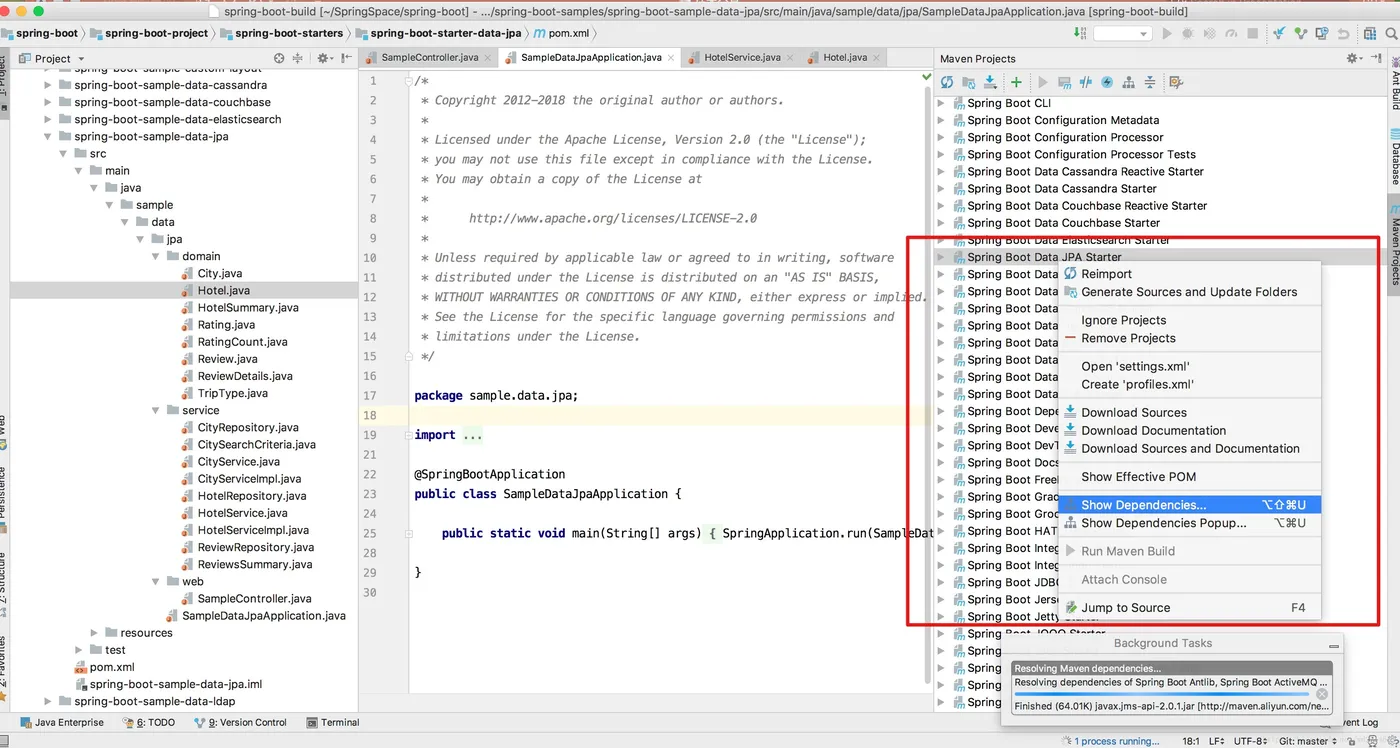Collapse the domain package in project tree
Viewport: 1400px width, 748px height.
pos(156,256)
